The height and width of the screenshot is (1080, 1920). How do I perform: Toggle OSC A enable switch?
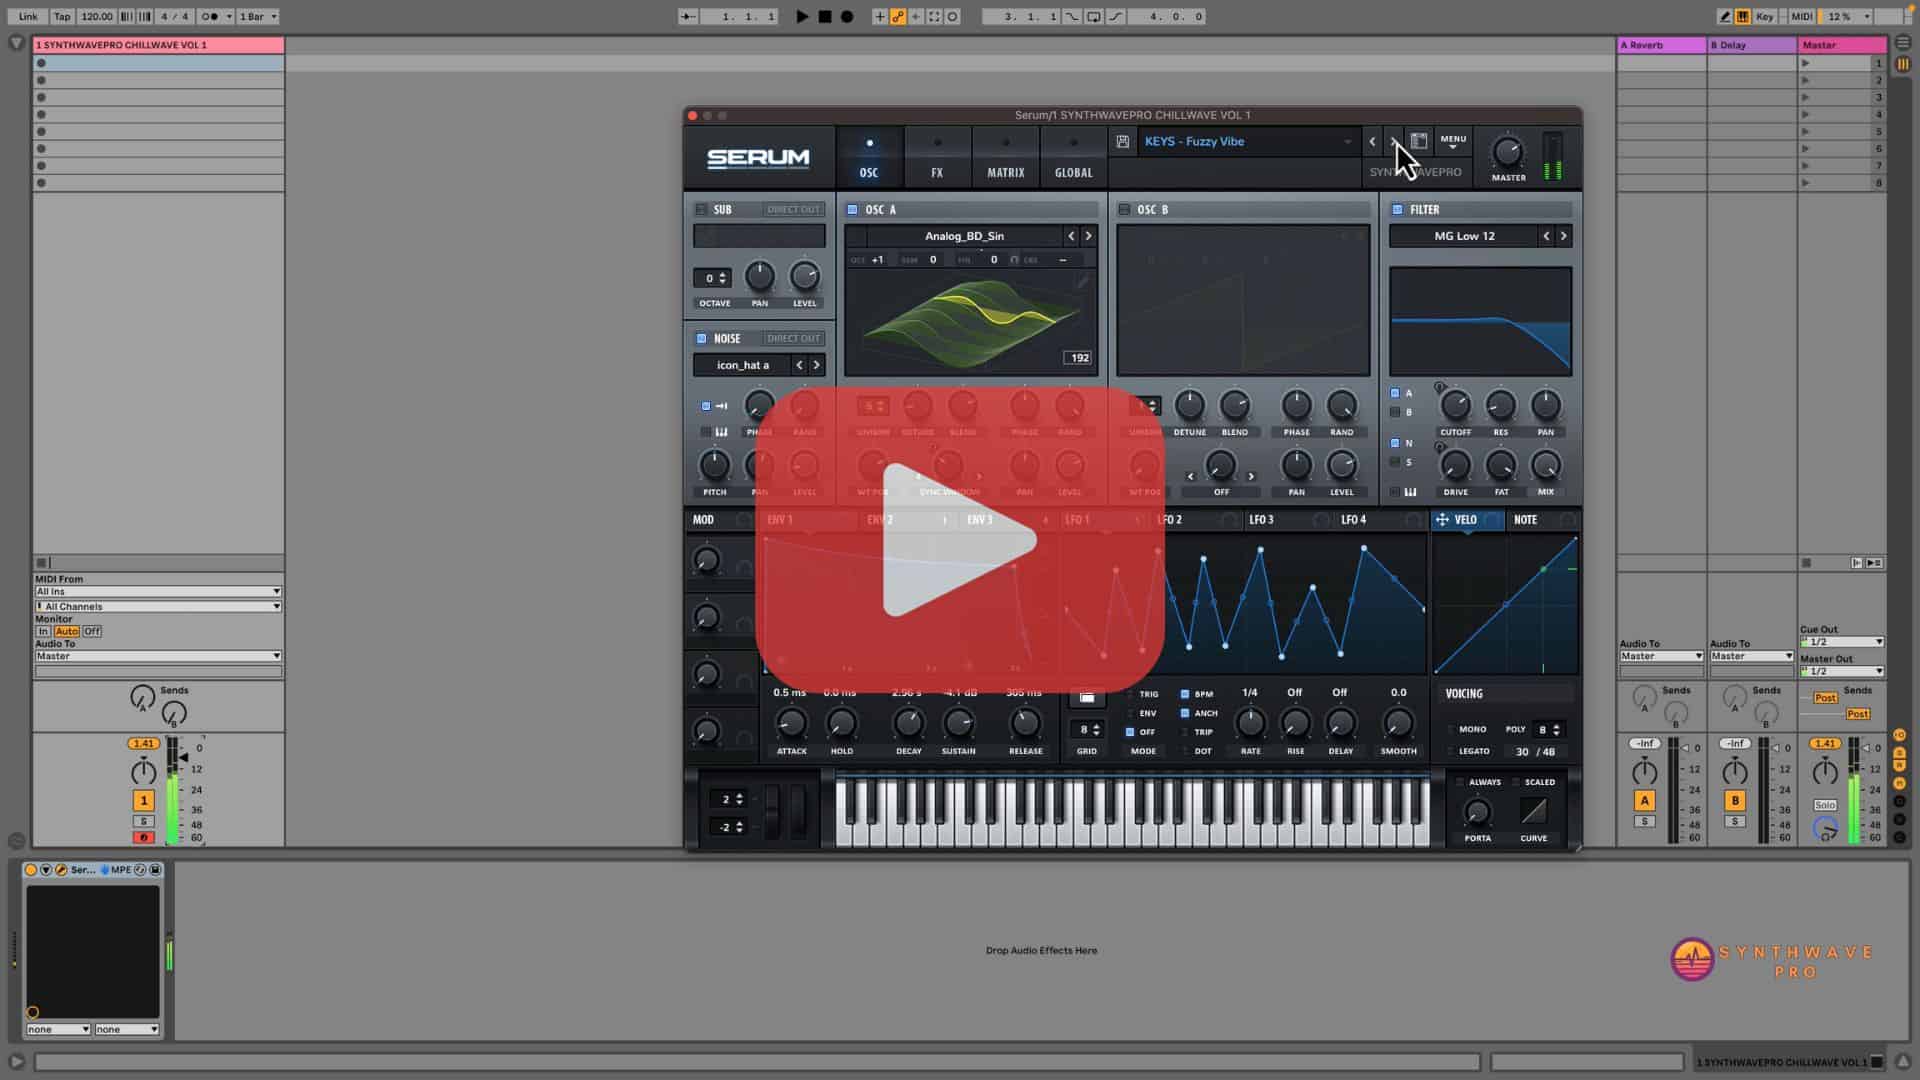(852, 210)
